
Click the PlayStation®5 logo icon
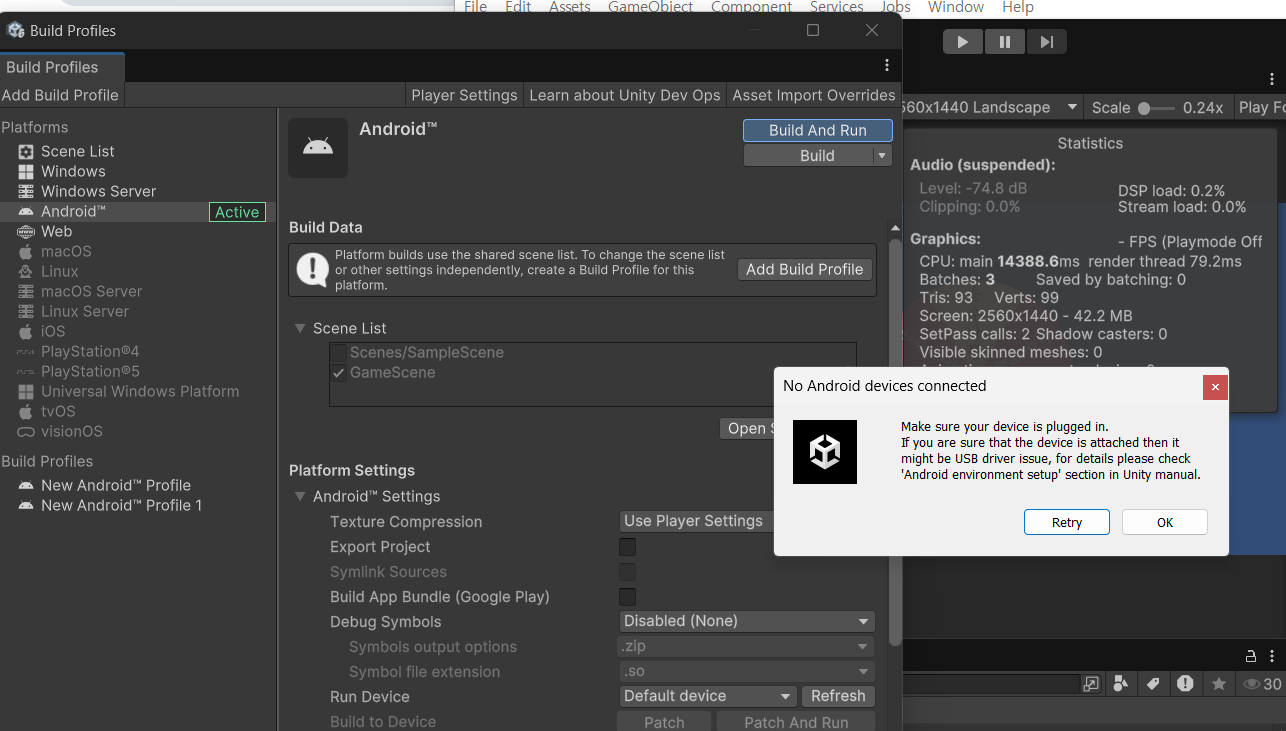click(x=25, y=371)
